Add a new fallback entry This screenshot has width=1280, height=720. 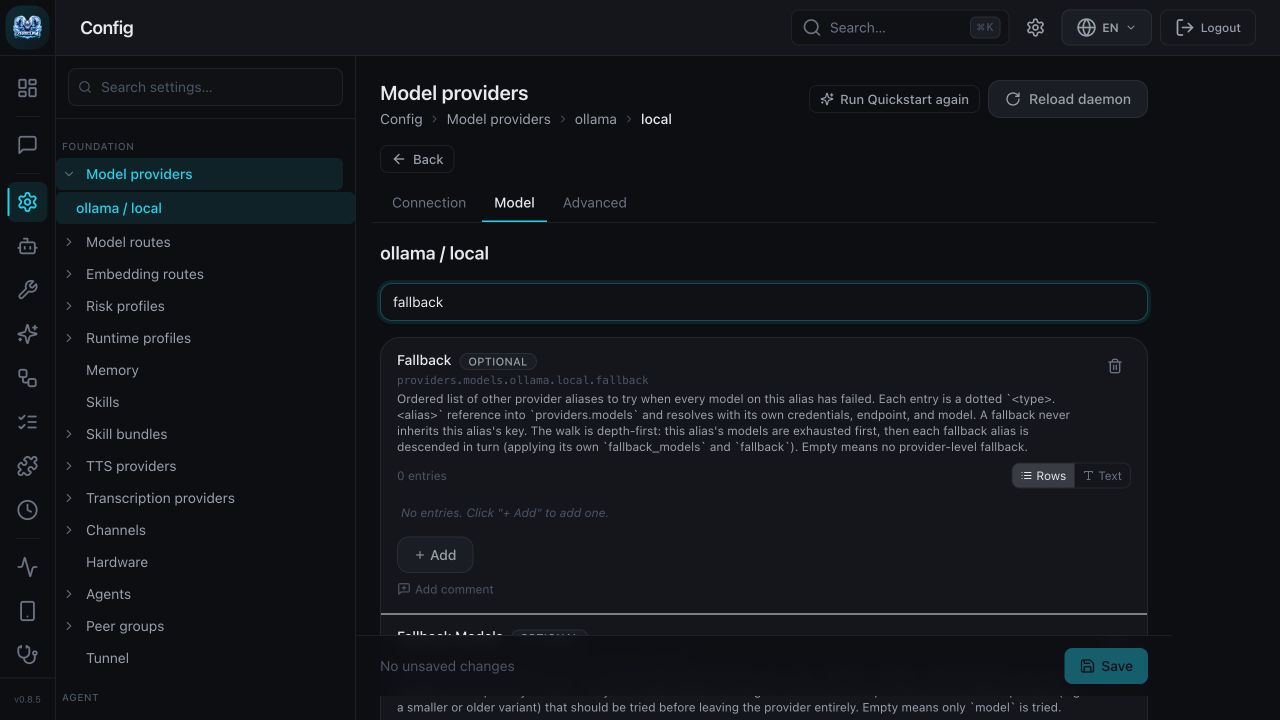click(435, 555)
